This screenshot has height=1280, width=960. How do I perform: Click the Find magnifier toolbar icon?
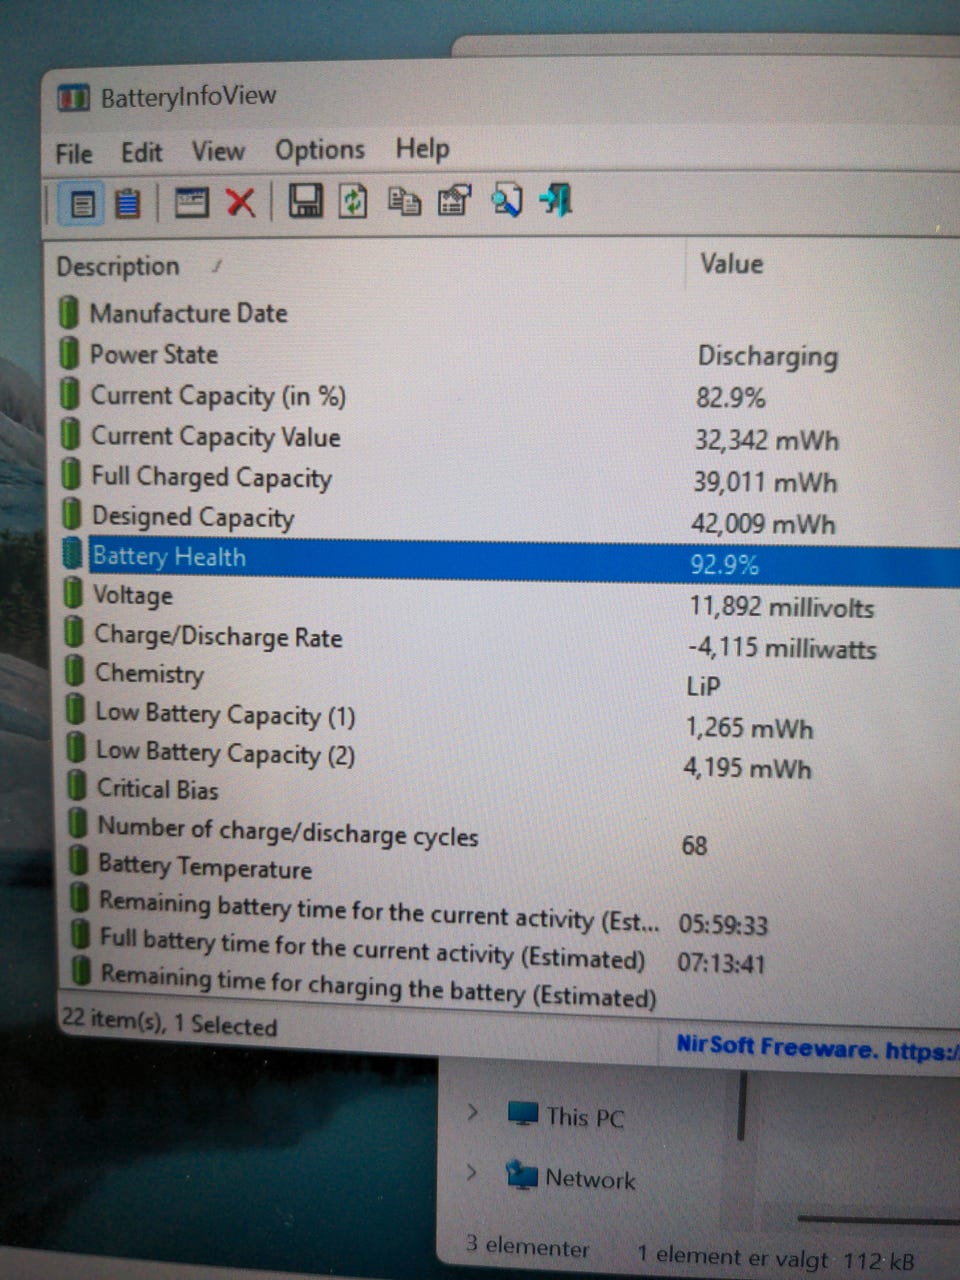pyautogui.click(x=506, y=201)
